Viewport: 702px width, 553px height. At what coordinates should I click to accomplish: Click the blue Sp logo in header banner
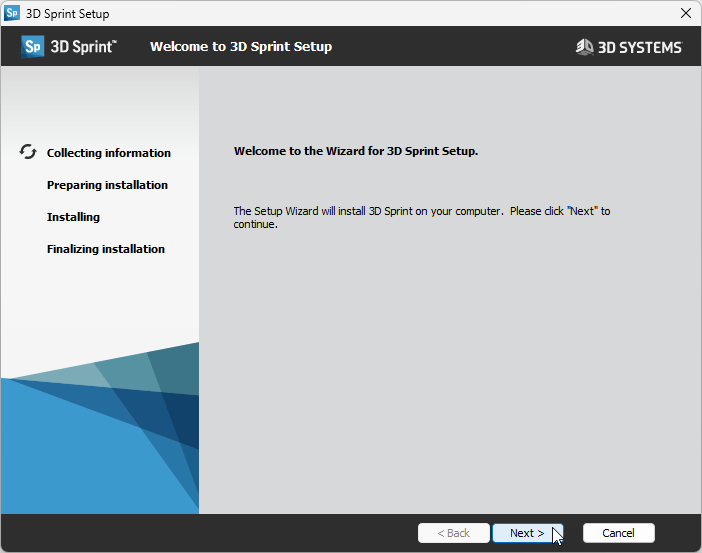(33, 47)
